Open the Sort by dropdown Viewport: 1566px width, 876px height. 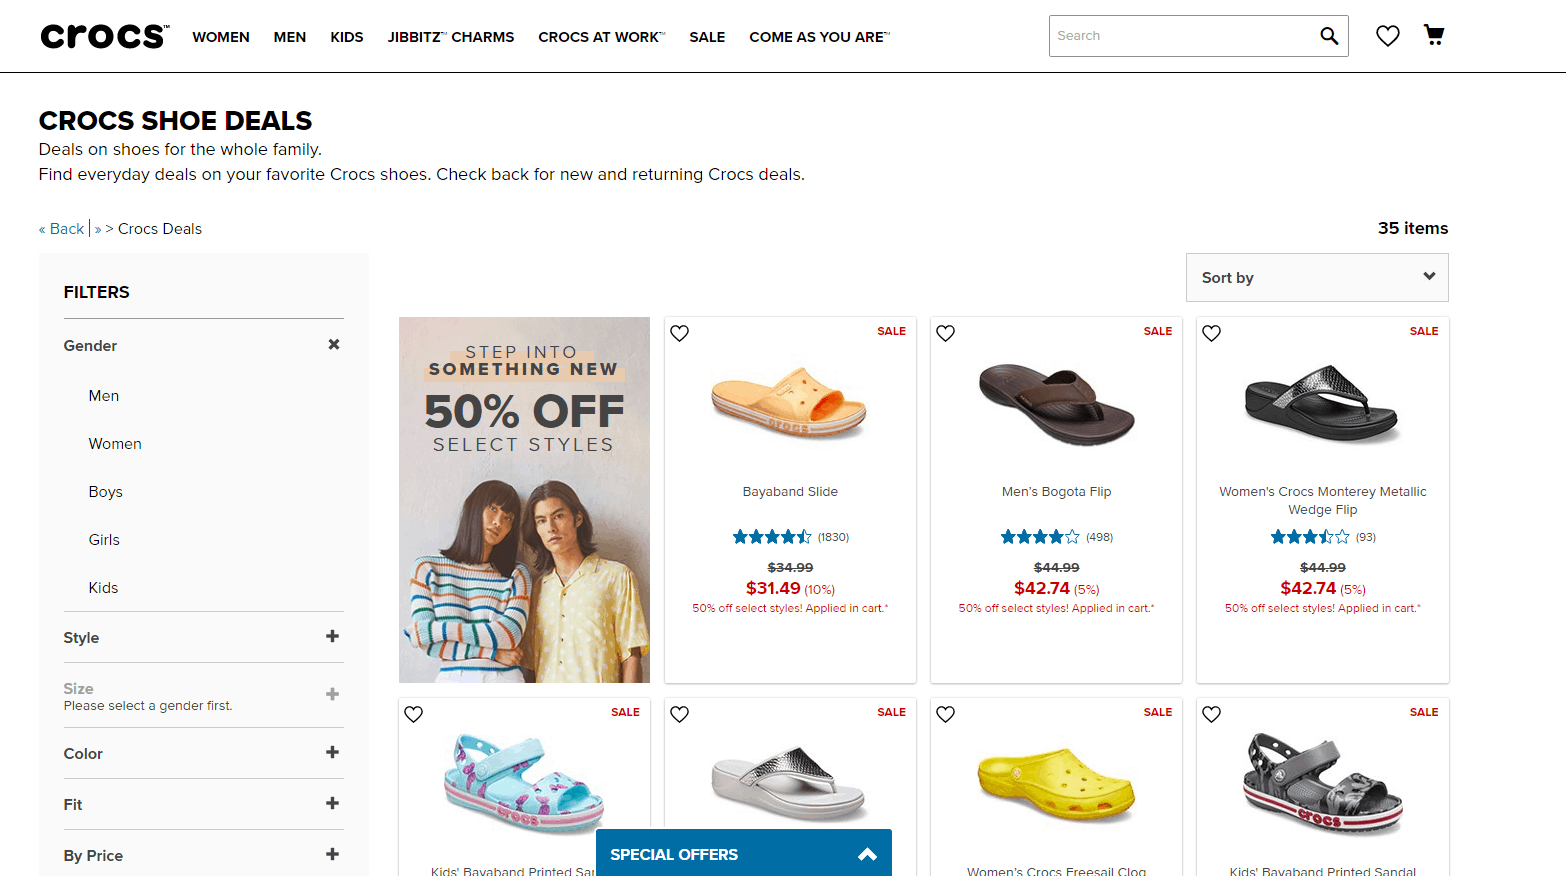tap(1317, 277)
